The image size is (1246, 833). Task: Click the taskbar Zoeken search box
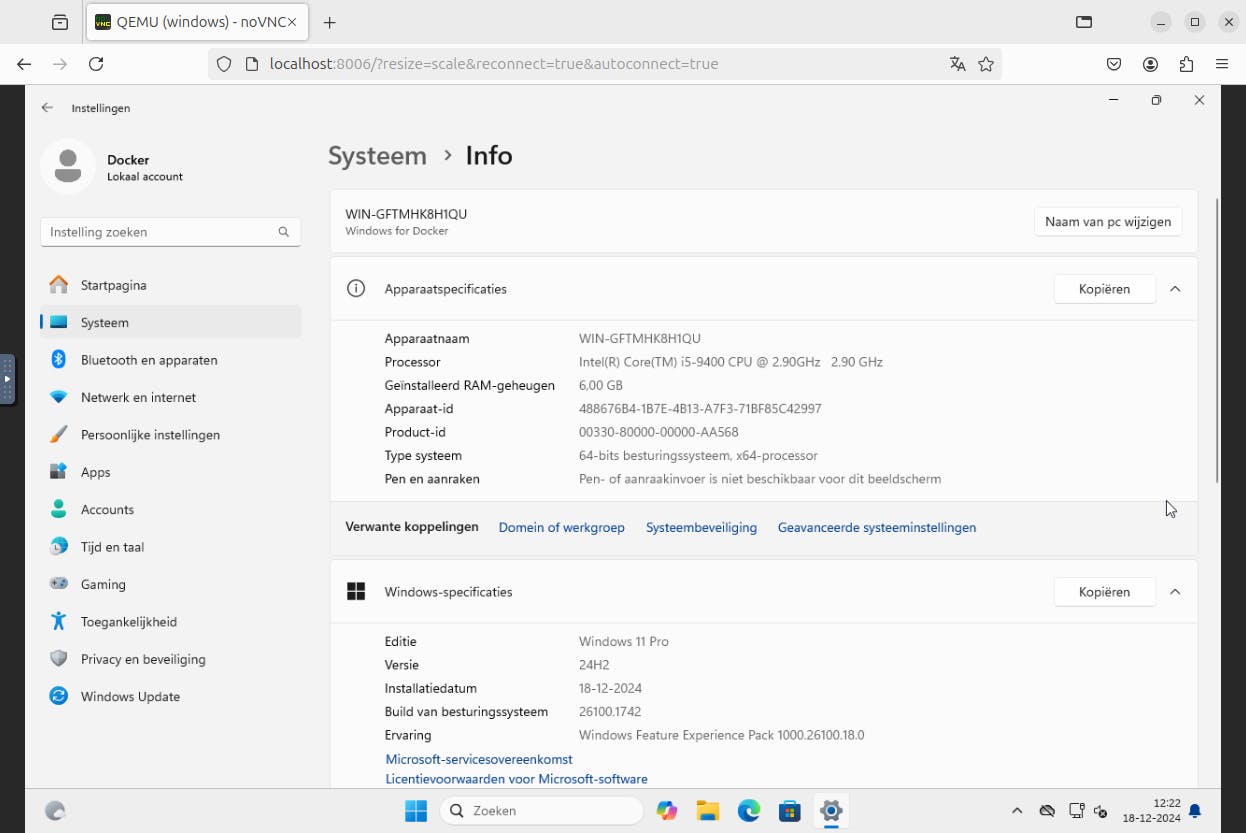(541, 811)
